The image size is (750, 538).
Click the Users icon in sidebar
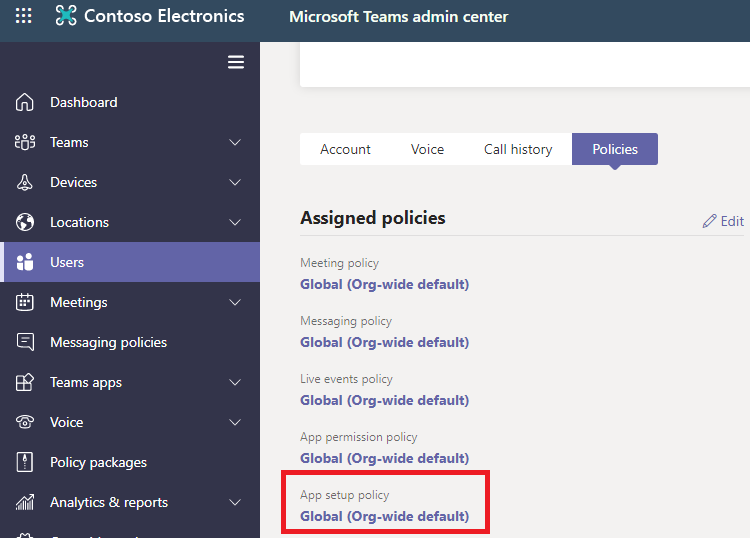(24, 262)
